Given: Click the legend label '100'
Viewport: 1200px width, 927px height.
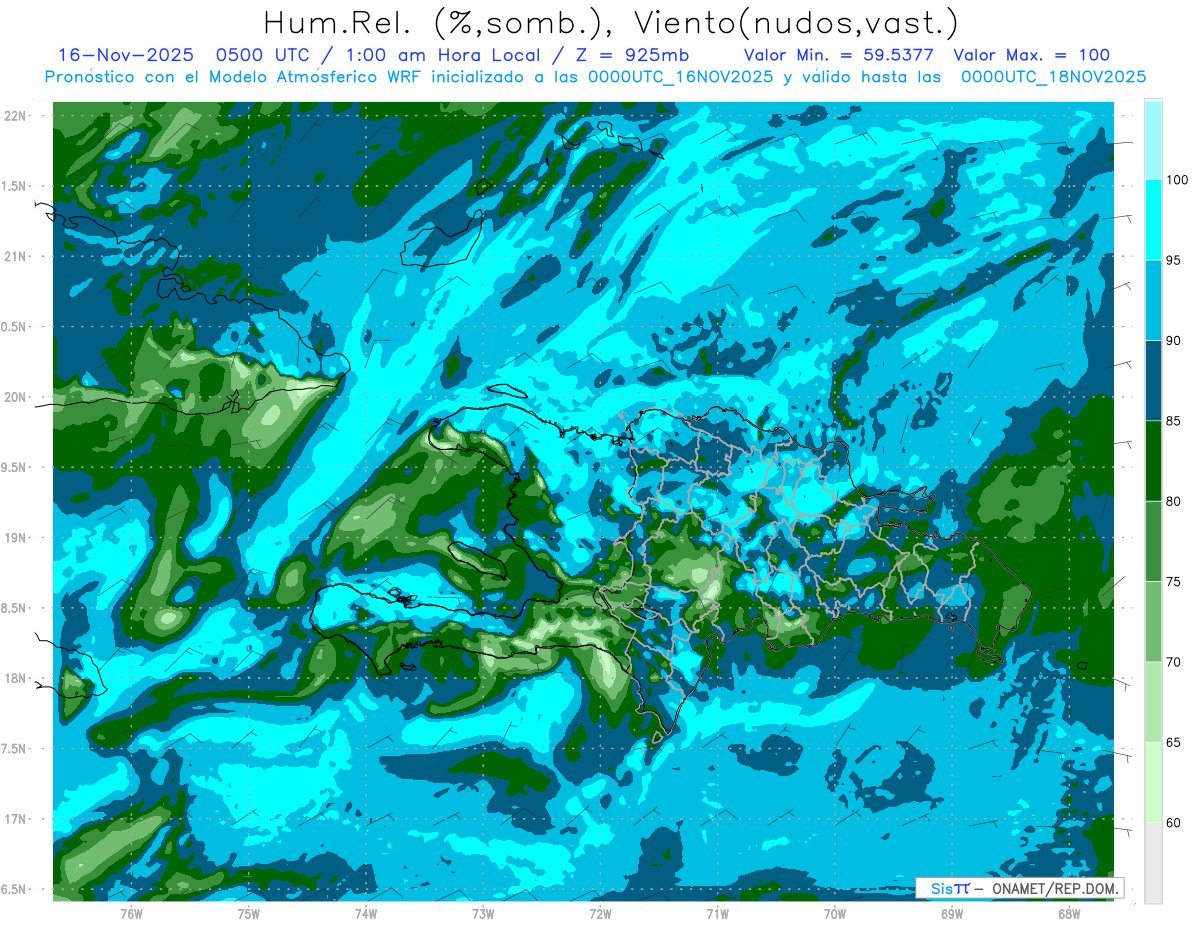Looking at the screenshot, I should click(x=1177, y=181).
